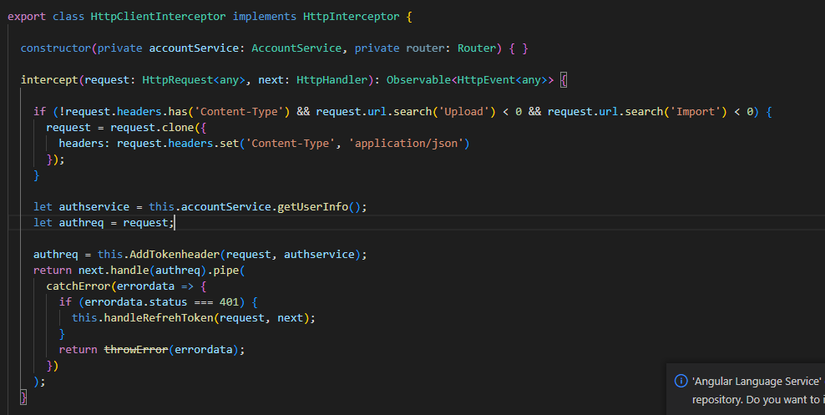The image size is (825, 415).
Task: Click HttpInterceptor after the implements keyword
Action: coord(351,16)
